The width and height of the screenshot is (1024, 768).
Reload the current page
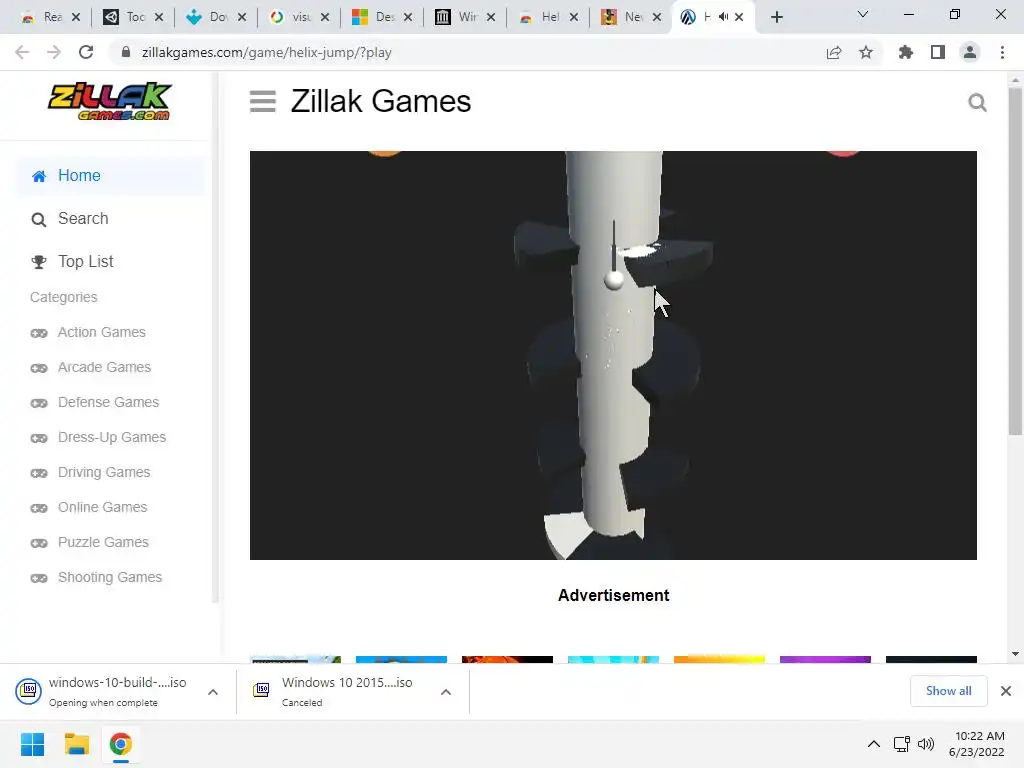point(86,52)
